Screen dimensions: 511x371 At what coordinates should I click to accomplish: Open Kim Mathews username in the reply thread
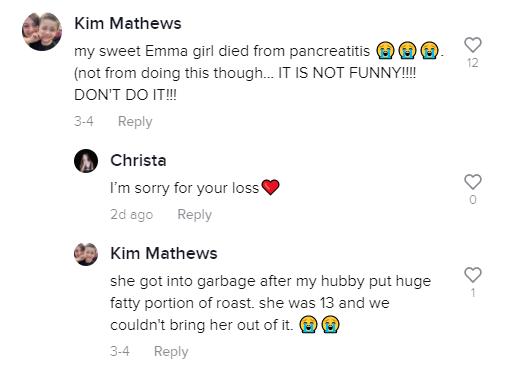coord(164,253)
